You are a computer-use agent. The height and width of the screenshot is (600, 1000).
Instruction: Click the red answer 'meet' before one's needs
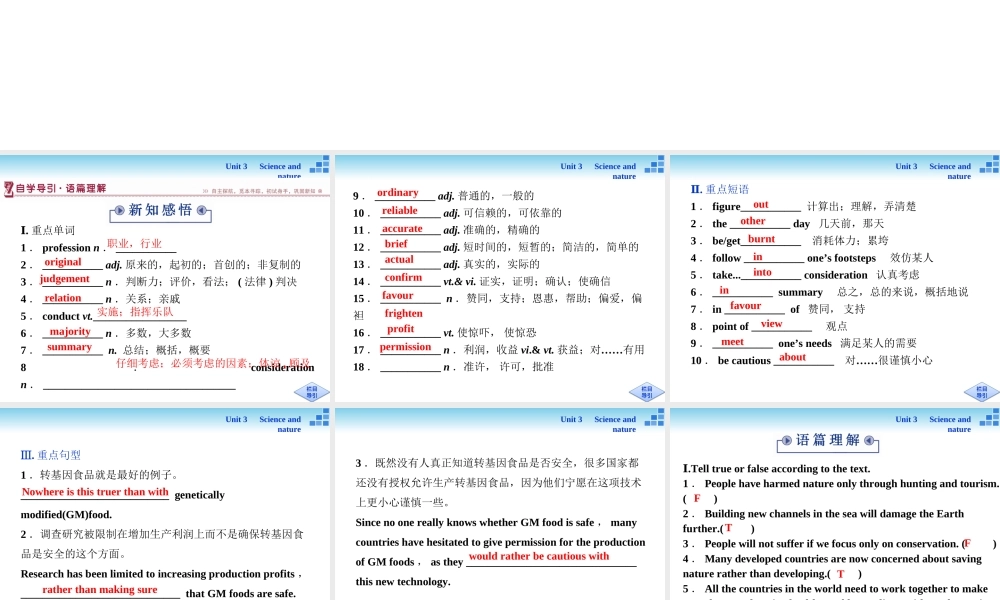point(732,342)
